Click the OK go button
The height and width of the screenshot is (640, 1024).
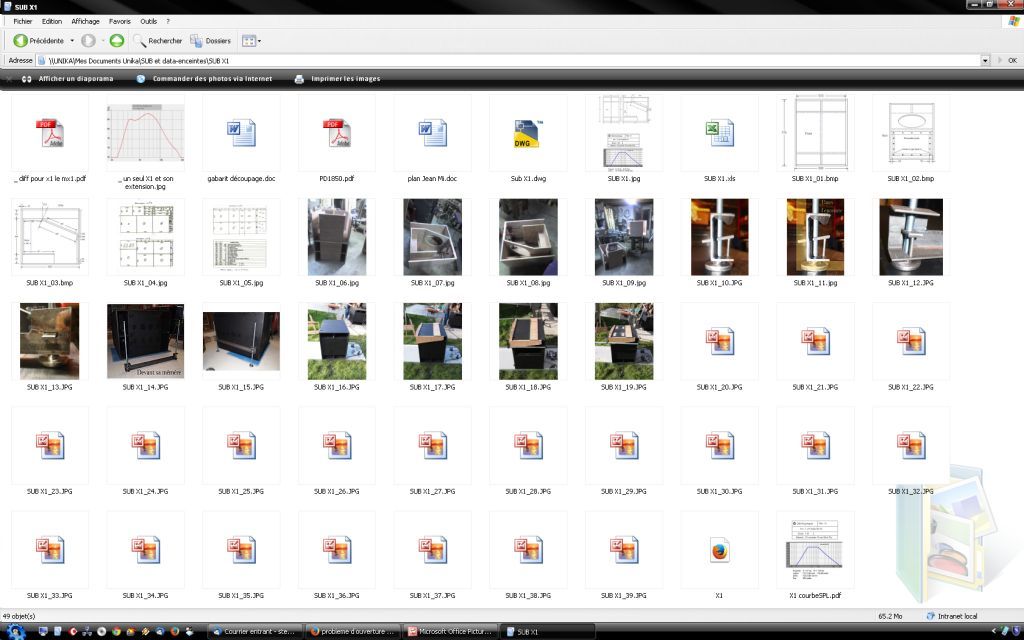pos(1008,61)
